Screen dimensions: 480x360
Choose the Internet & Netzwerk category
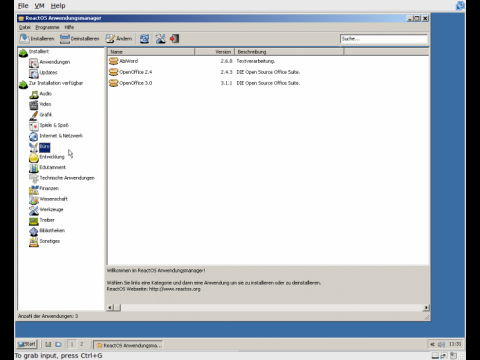pyautogui.click(x=61, y=136)
